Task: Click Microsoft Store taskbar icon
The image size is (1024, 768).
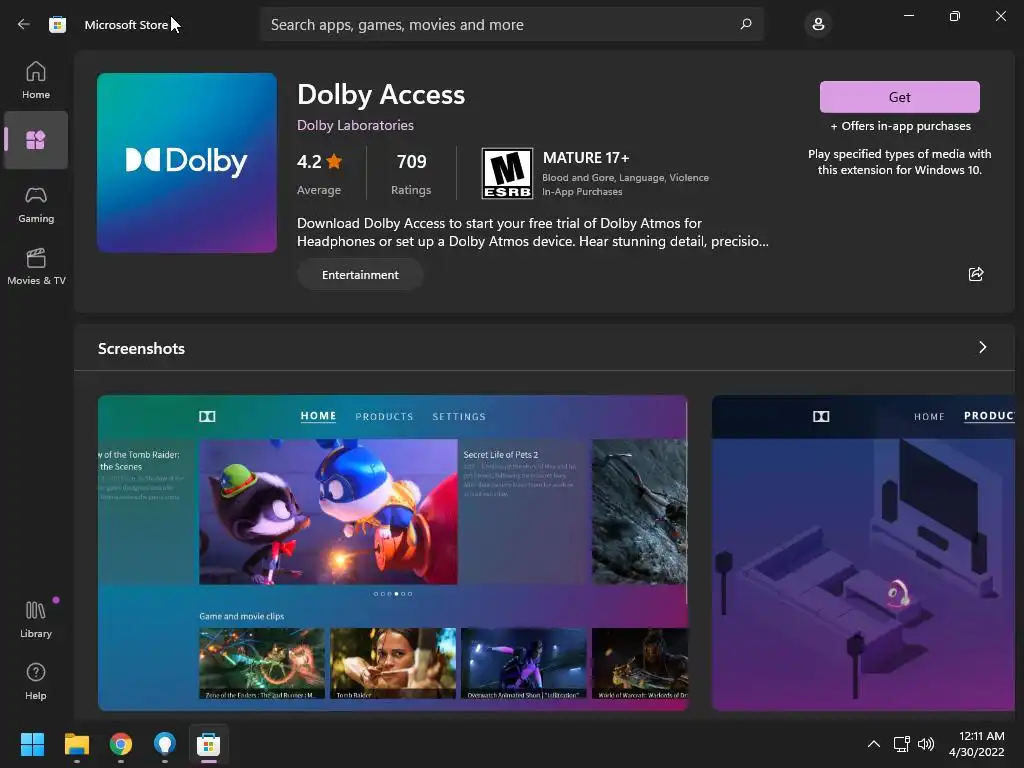Action: pyautogui.click(x=208, y=744)
